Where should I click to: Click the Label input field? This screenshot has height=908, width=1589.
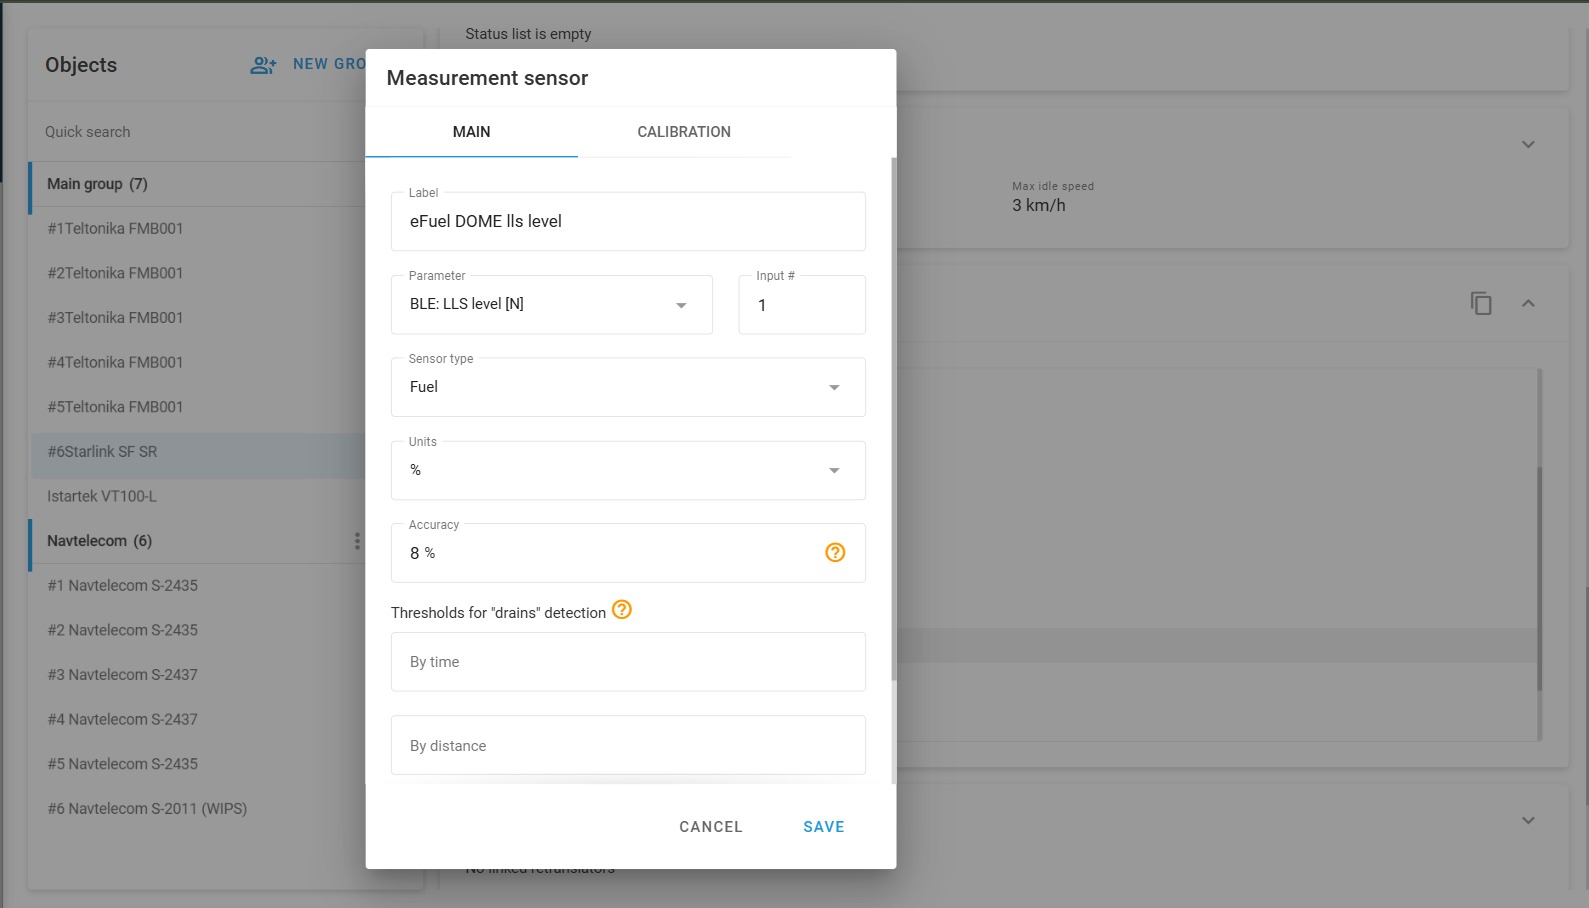point(628,222)
